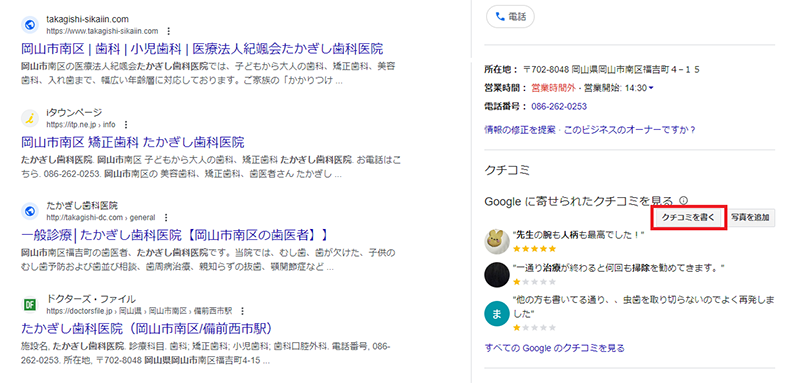This screenshot has height=383, width=800.
Task: Open three-dot menu beside takagishi-dc.com URL
Action: (x=166, y=217)
